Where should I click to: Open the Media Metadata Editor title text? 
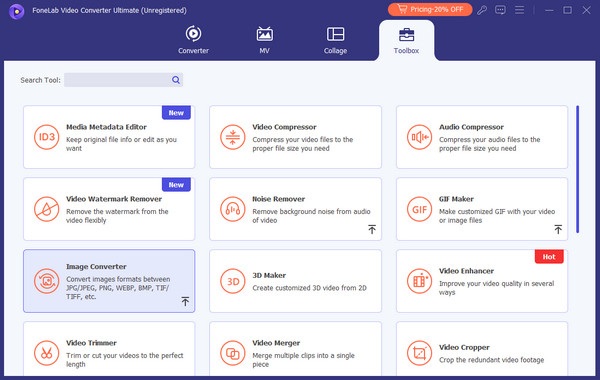(x=106, y=127)
